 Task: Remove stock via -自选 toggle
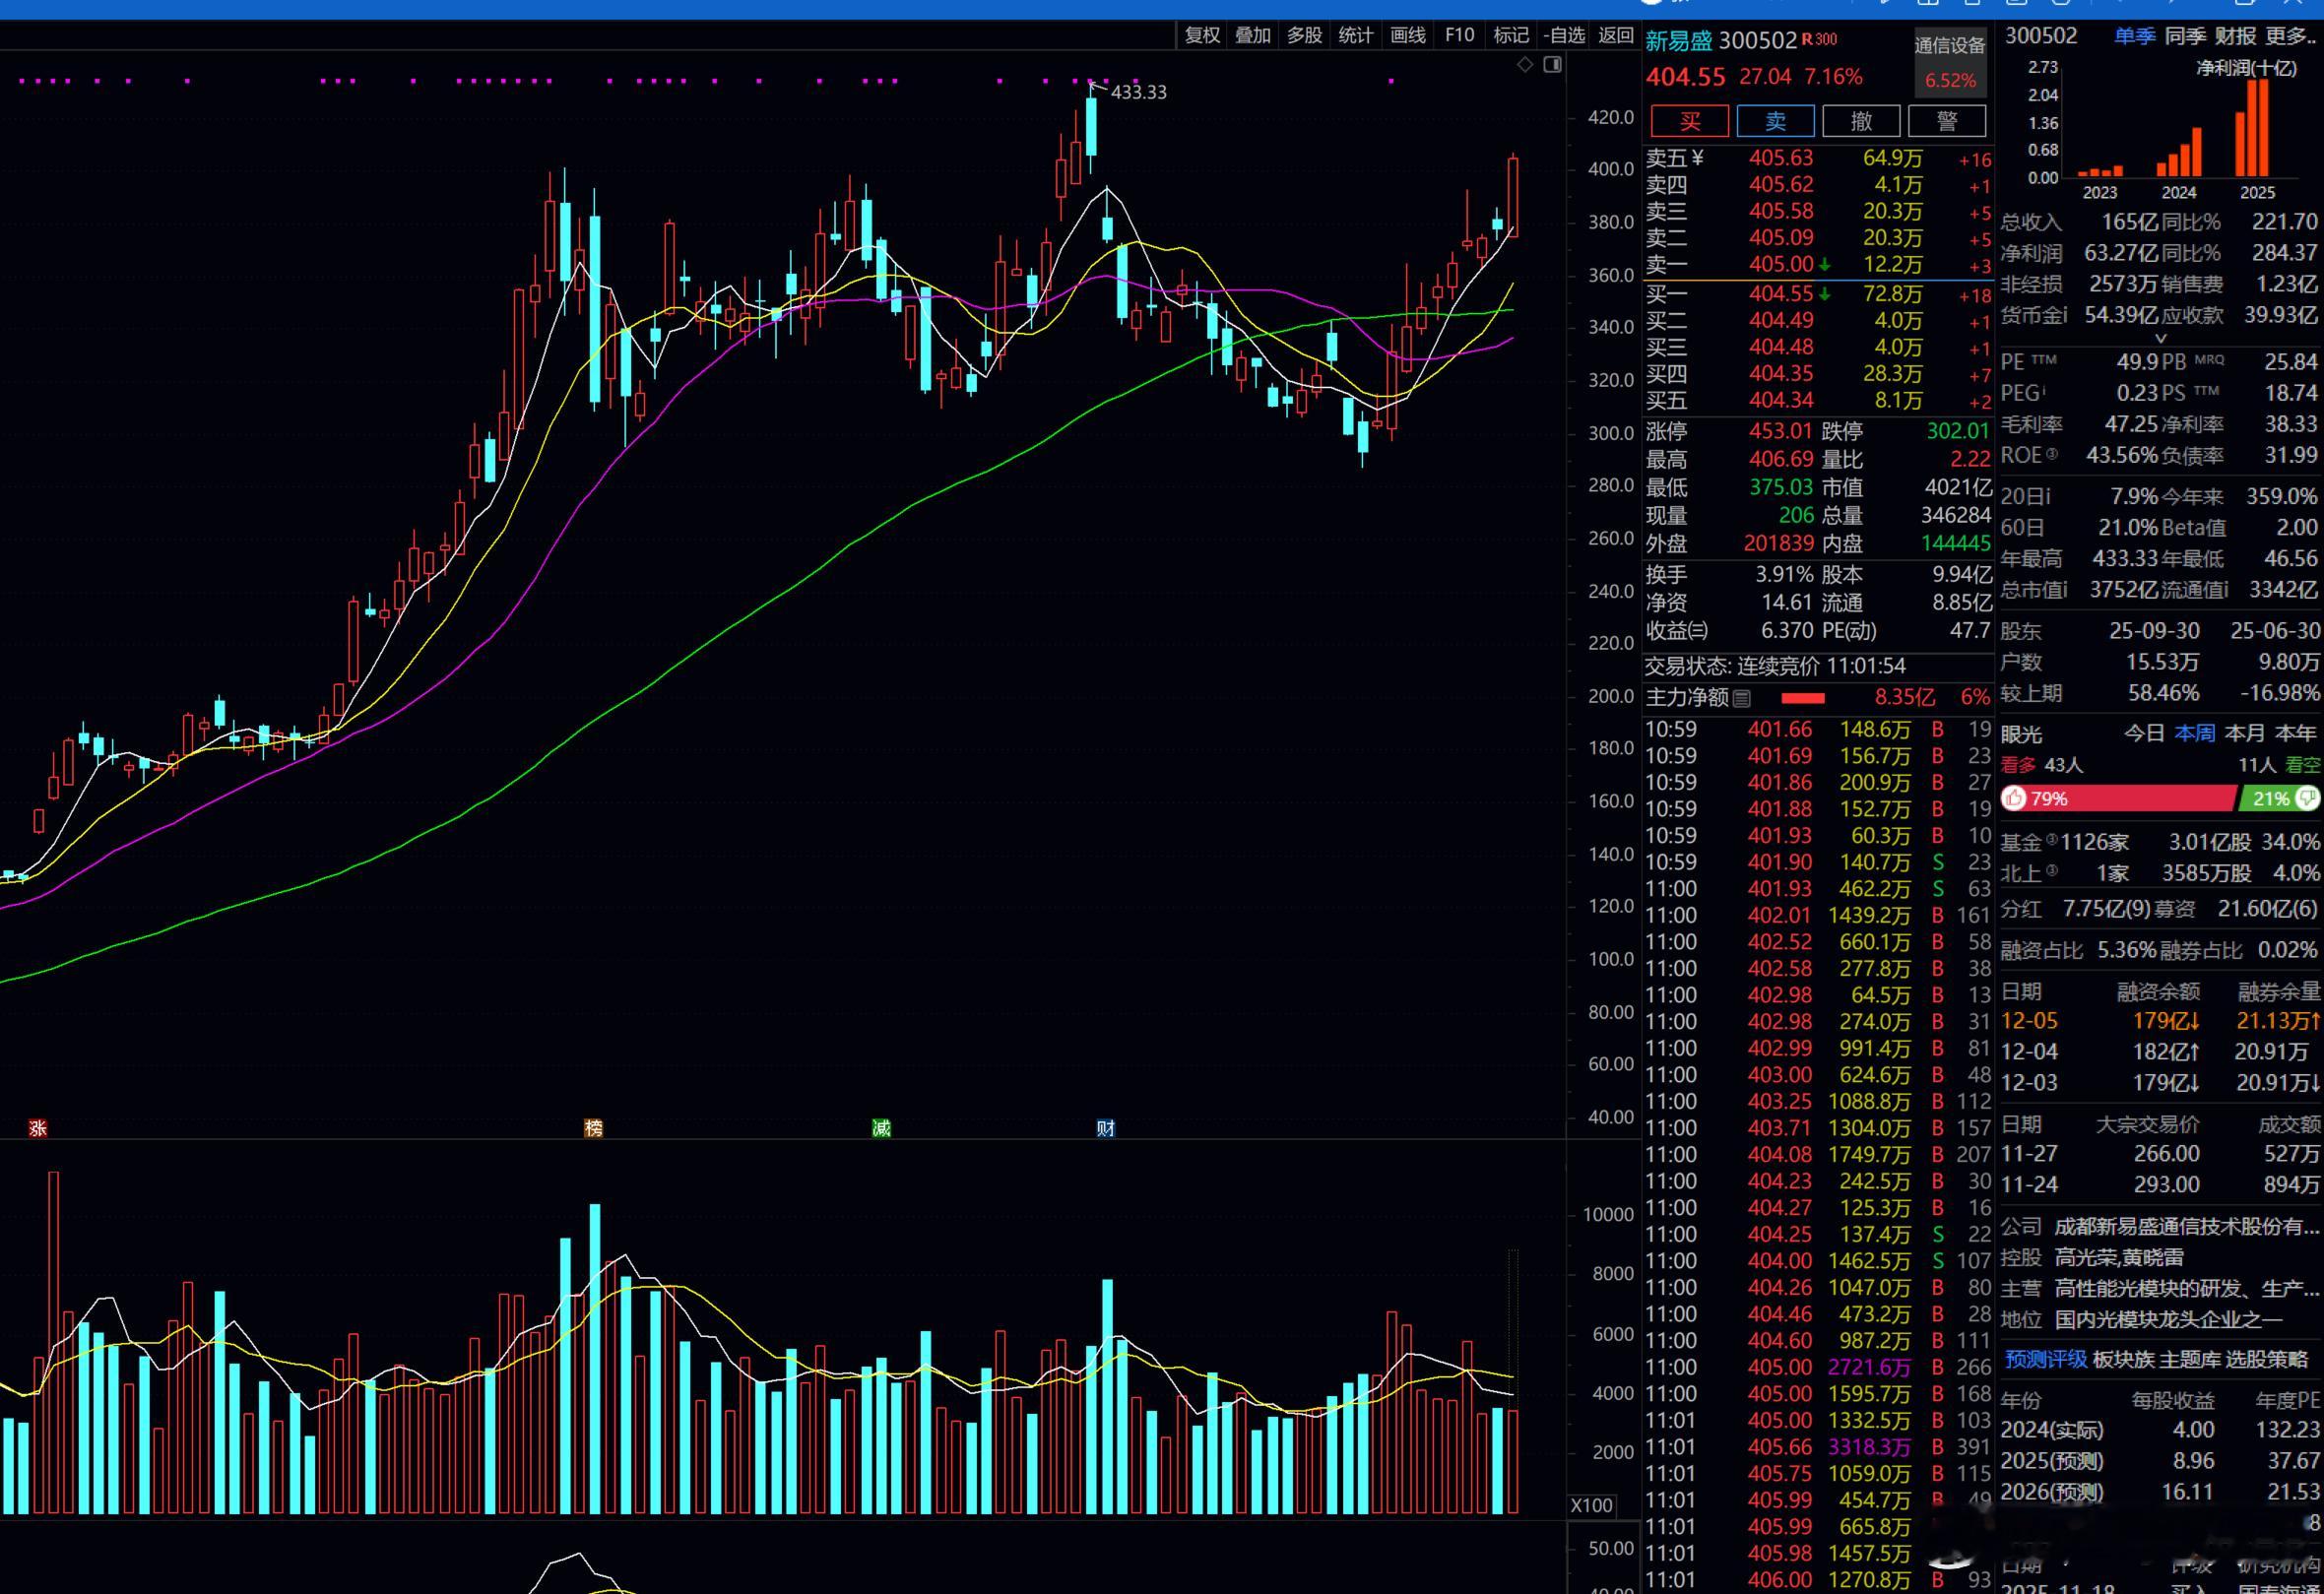tap(1564, 36)
